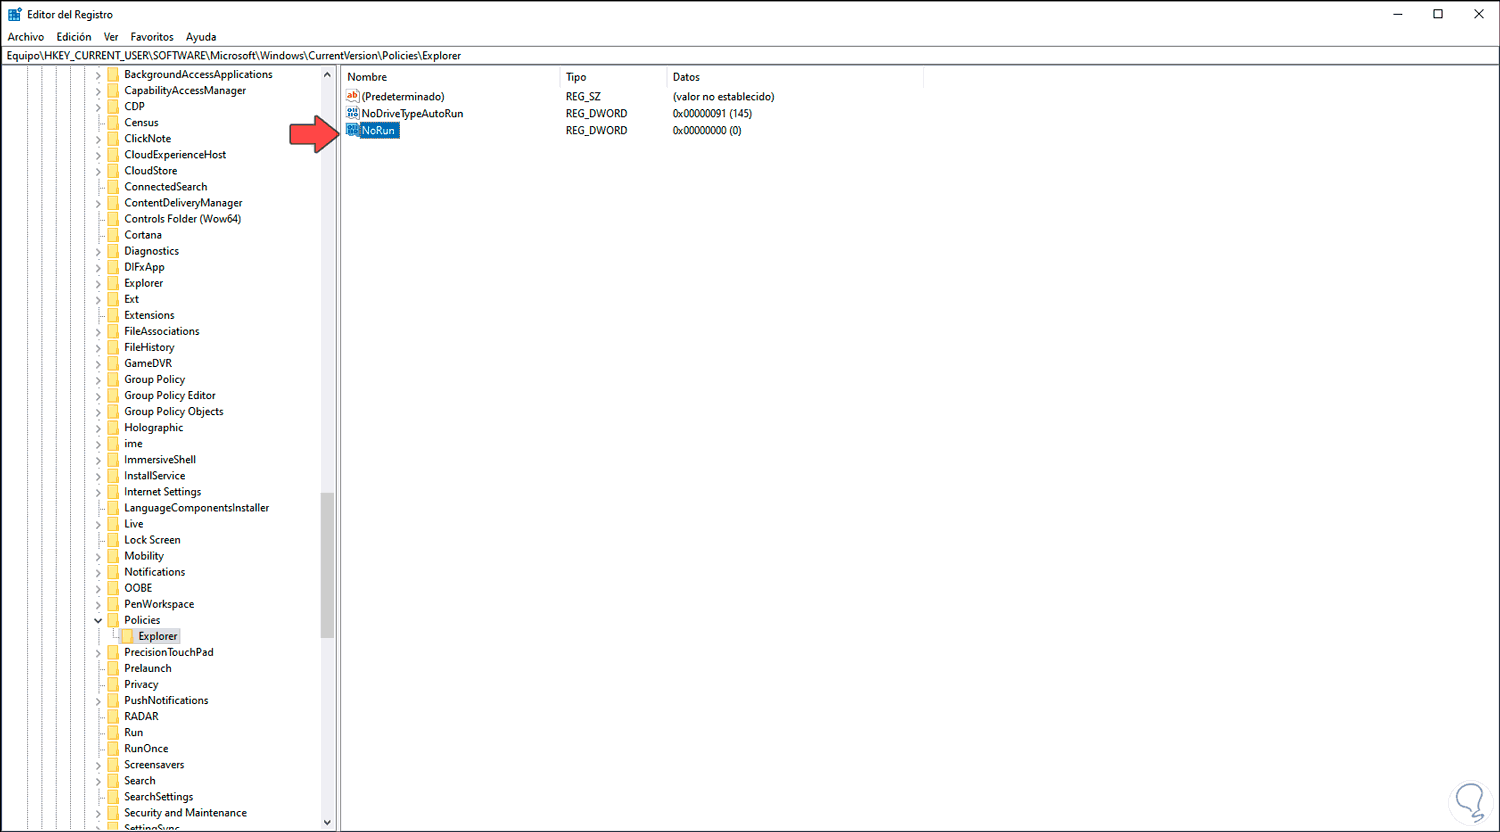1500x832 pixels.
Task: Click the Ext key folder icon
Action: point(113,299)
